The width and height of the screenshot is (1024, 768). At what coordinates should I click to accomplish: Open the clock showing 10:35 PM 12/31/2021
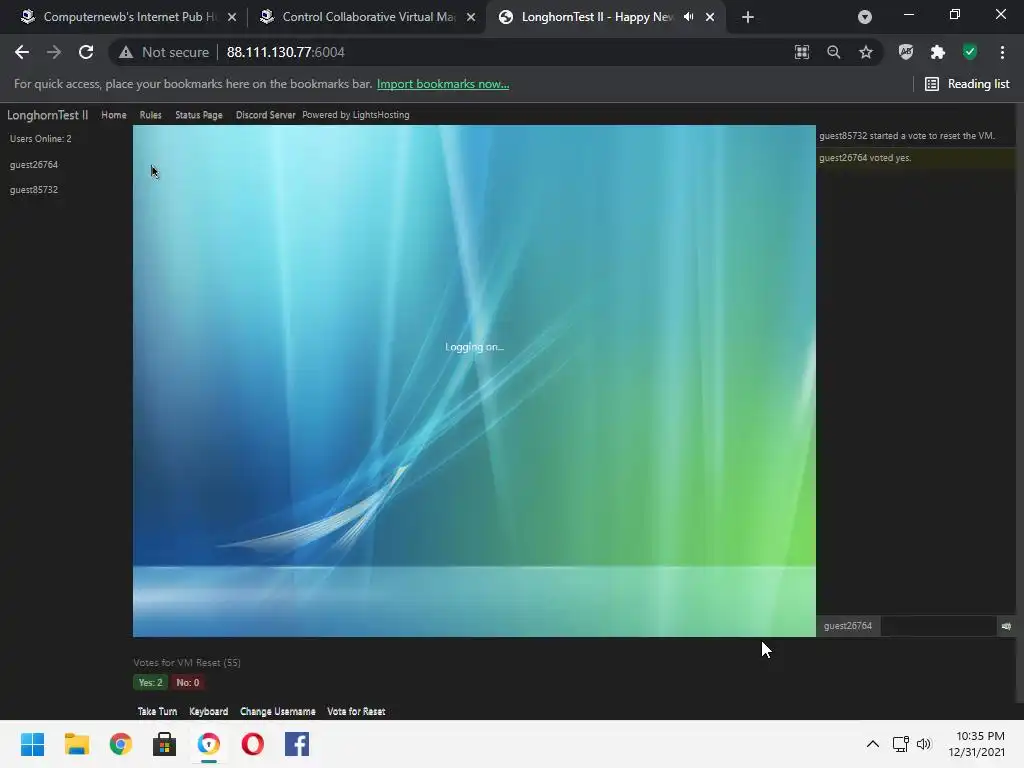[976, 744]
